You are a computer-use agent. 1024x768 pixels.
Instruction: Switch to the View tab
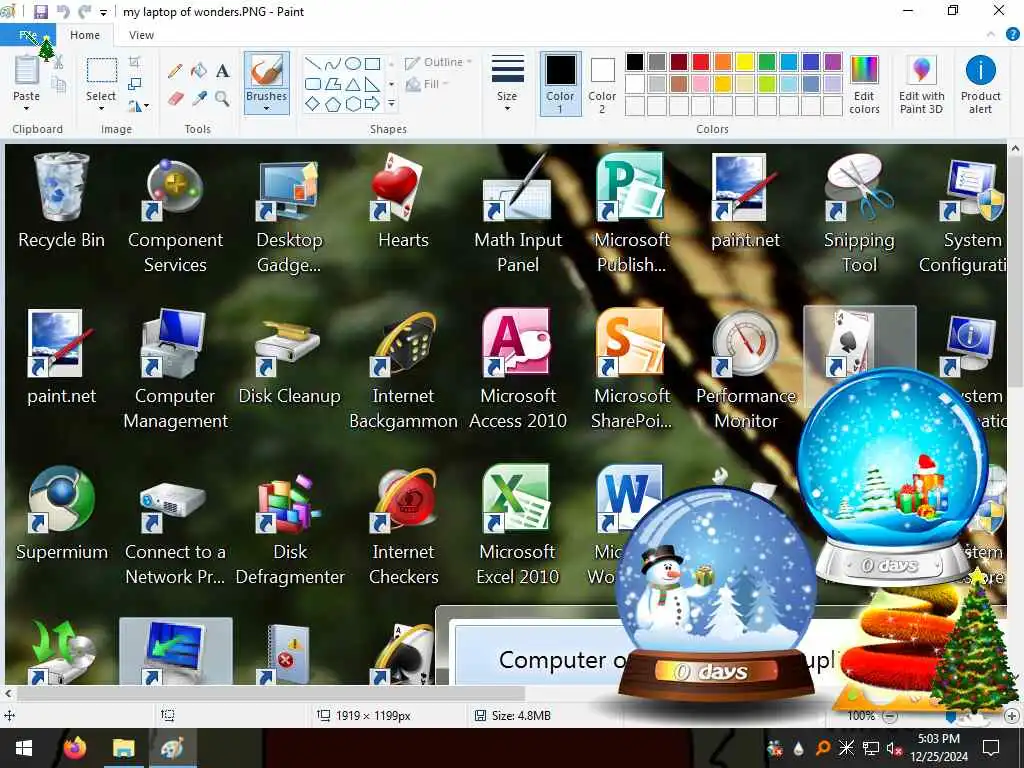coord(141,35)
